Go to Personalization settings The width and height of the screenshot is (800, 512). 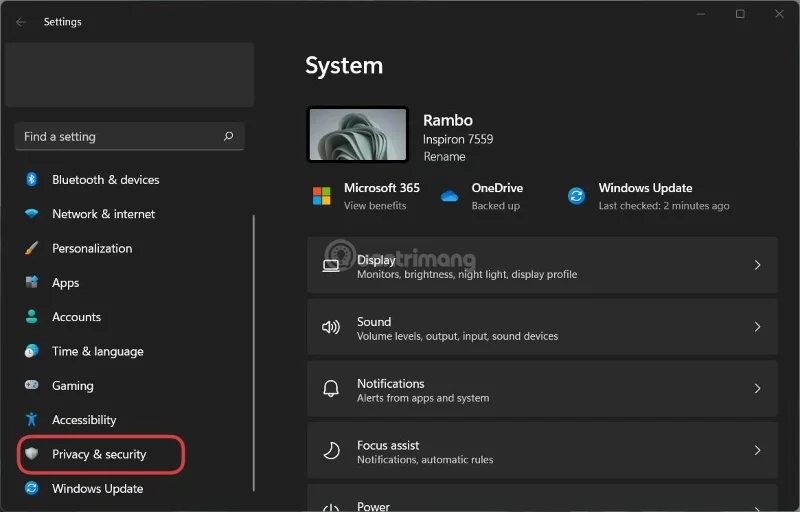92,248
